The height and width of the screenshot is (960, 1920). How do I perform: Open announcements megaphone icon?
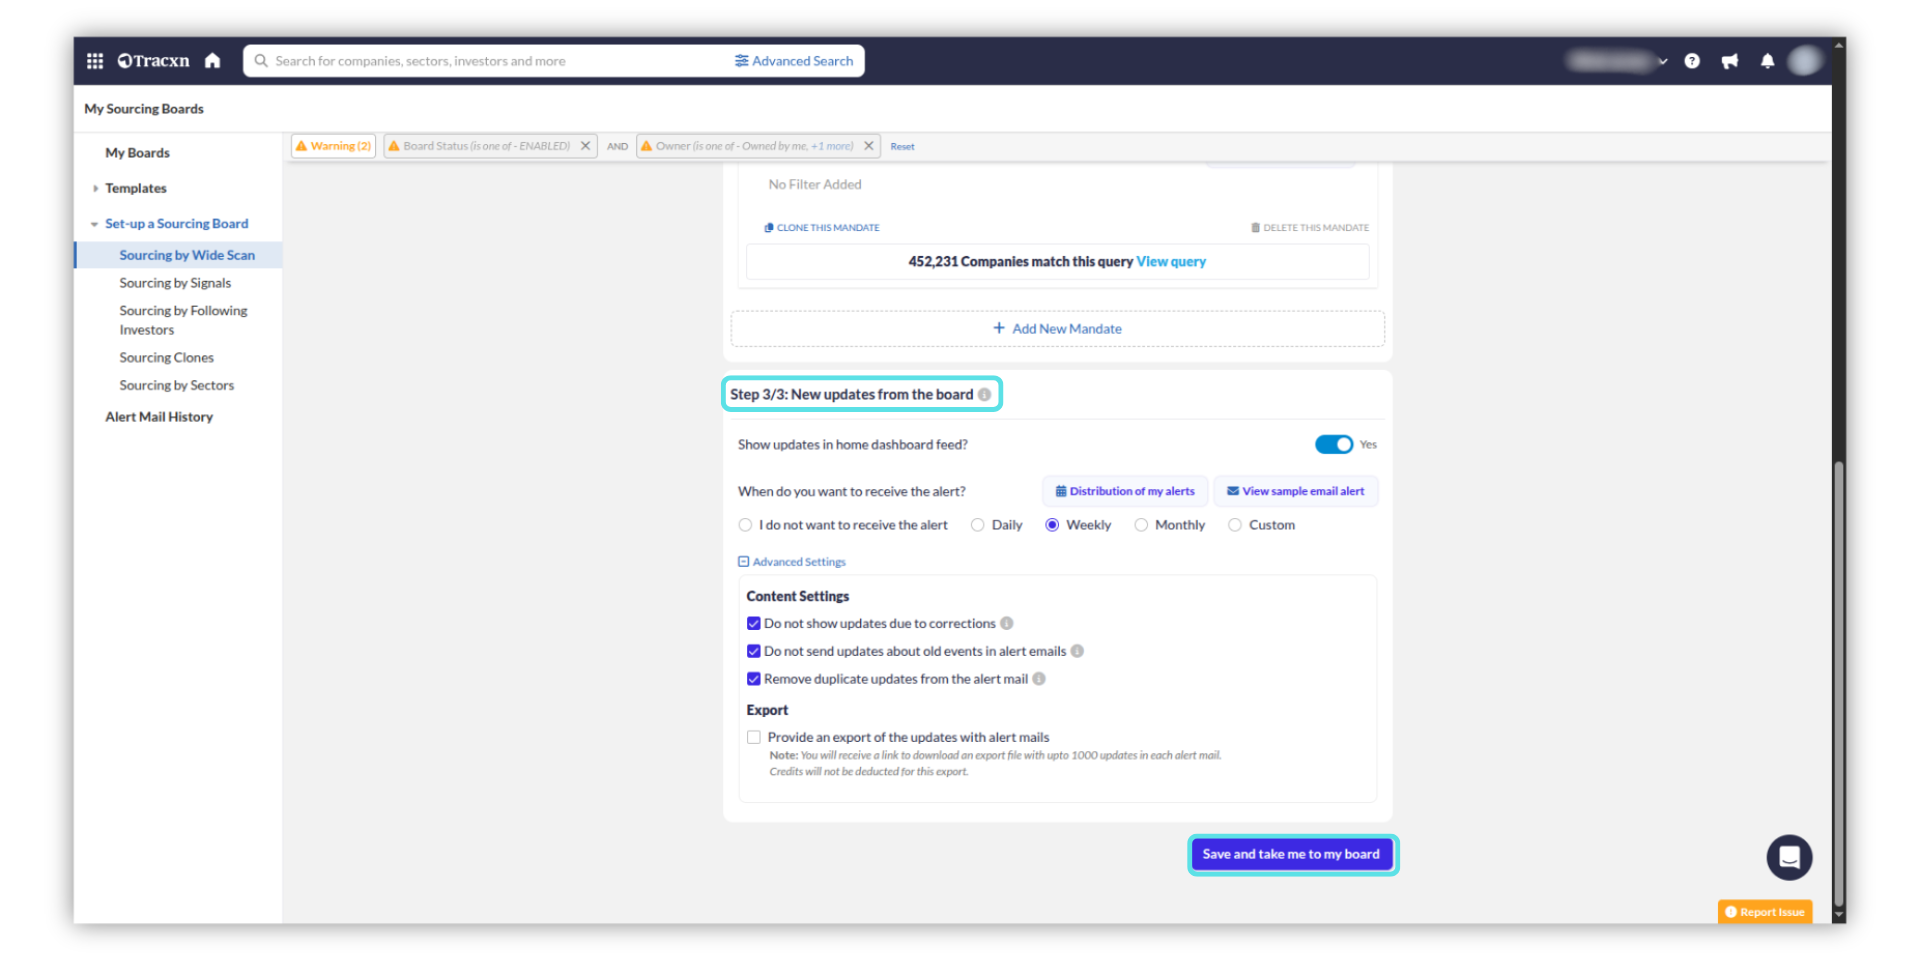tap(1729, 61)
